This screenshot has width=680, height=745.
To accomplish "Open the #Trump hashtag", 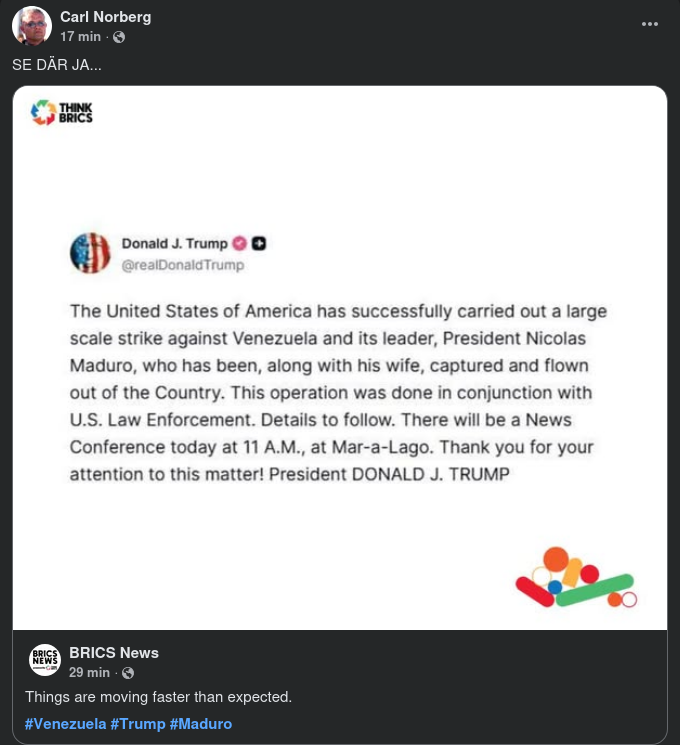I will click(138, 723).
